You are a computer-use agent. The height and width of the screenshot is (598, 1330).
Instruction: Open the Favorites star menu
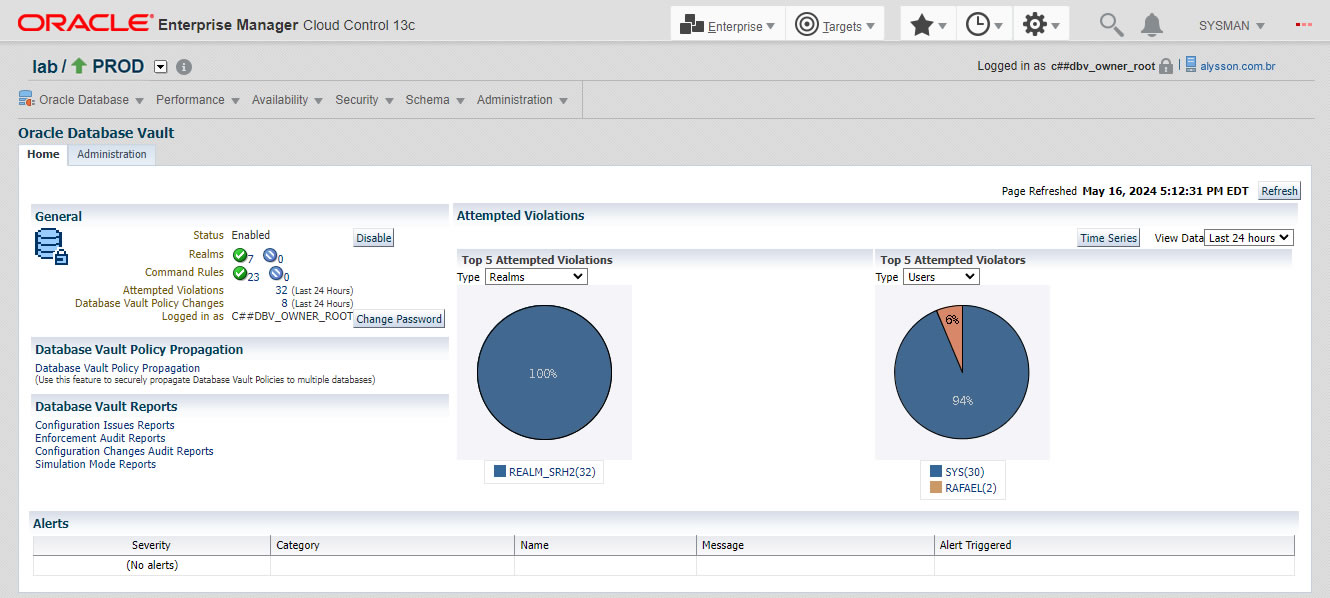coord(928,25)
